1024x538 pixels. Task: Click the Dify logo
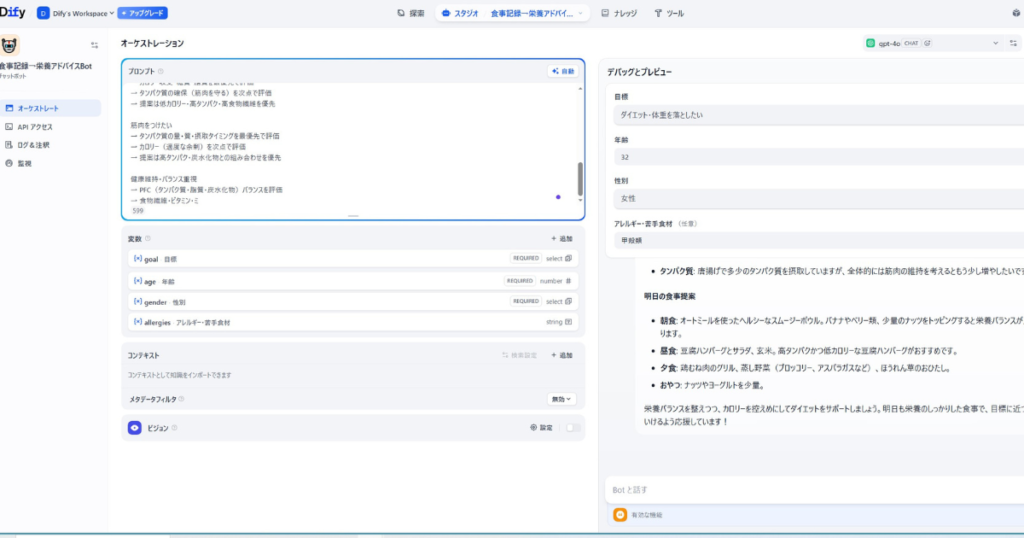tap(12, 12)
